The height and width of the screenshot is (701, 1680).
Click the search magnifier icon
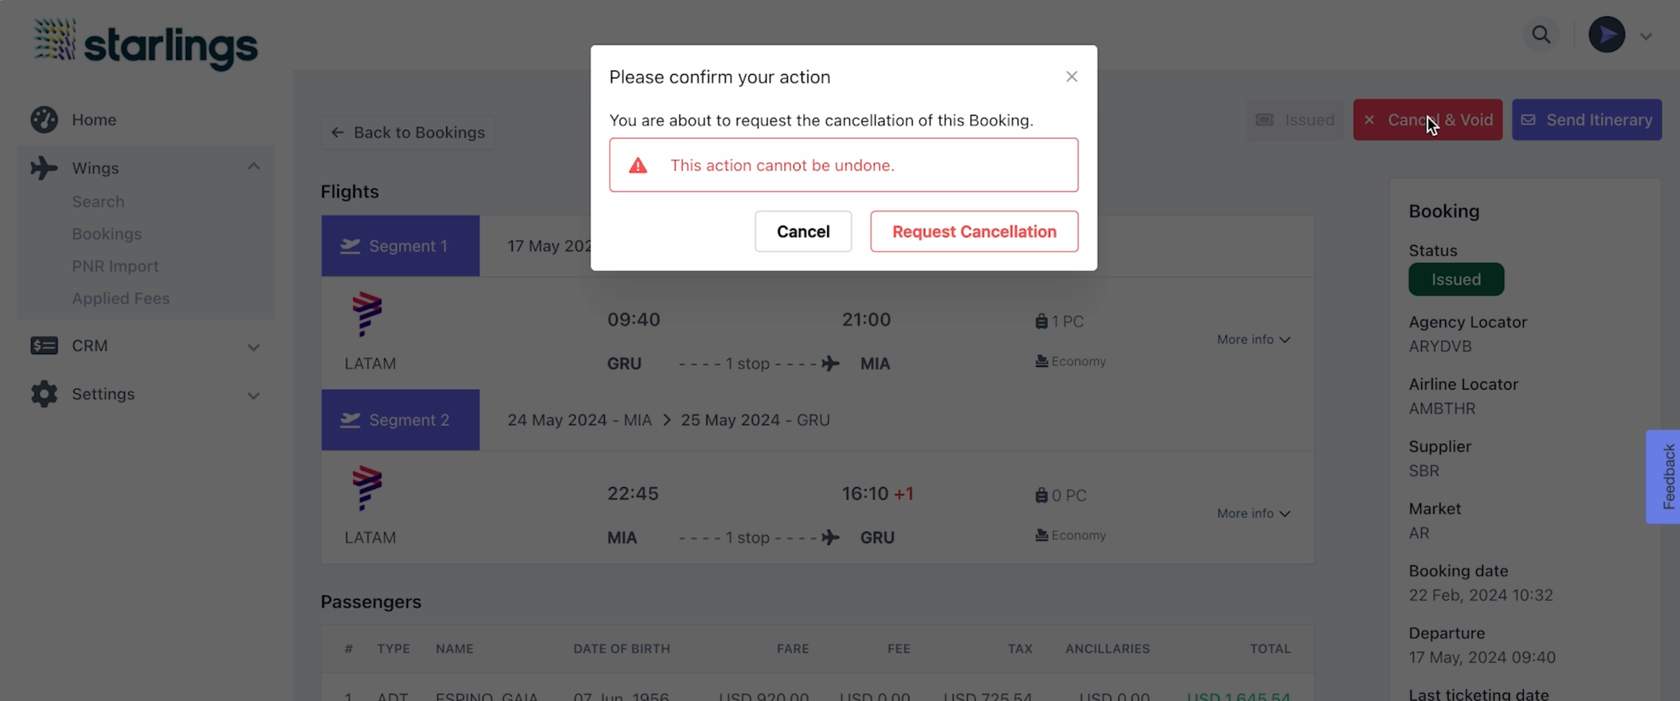point(1541,35)
